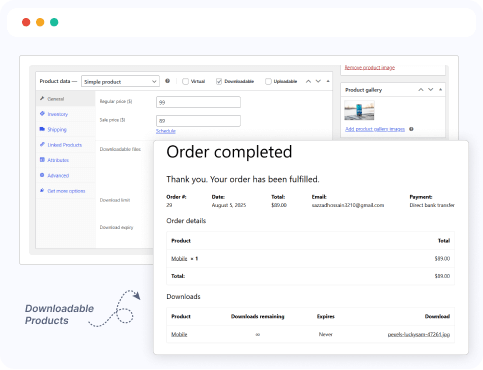The height and width of the screenshot is (370, 483).
Task: Download the pexels-luckysam jpg file link
Action: tap(419, 334)
